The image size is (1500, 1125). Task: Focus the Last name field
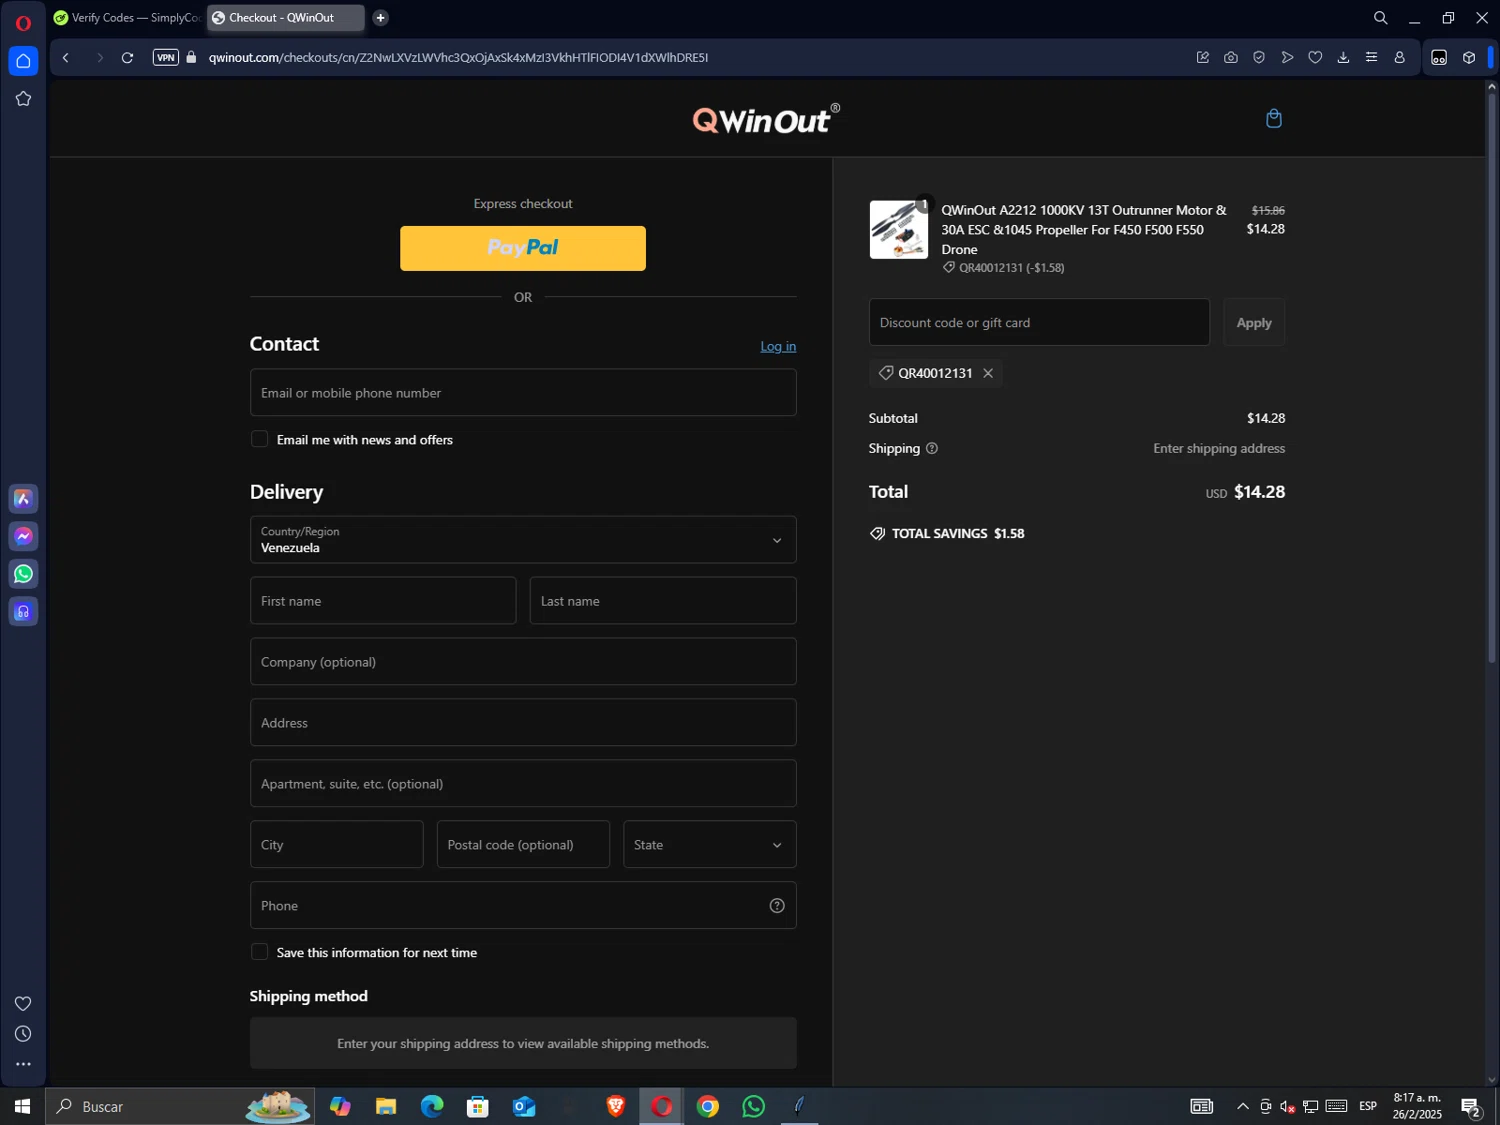click(x=663, y=601)
